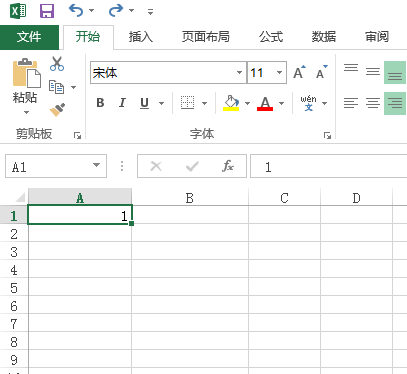Open the 页面布局 tab
Screen dimensions: 407x374
click(x=206, y=37)
